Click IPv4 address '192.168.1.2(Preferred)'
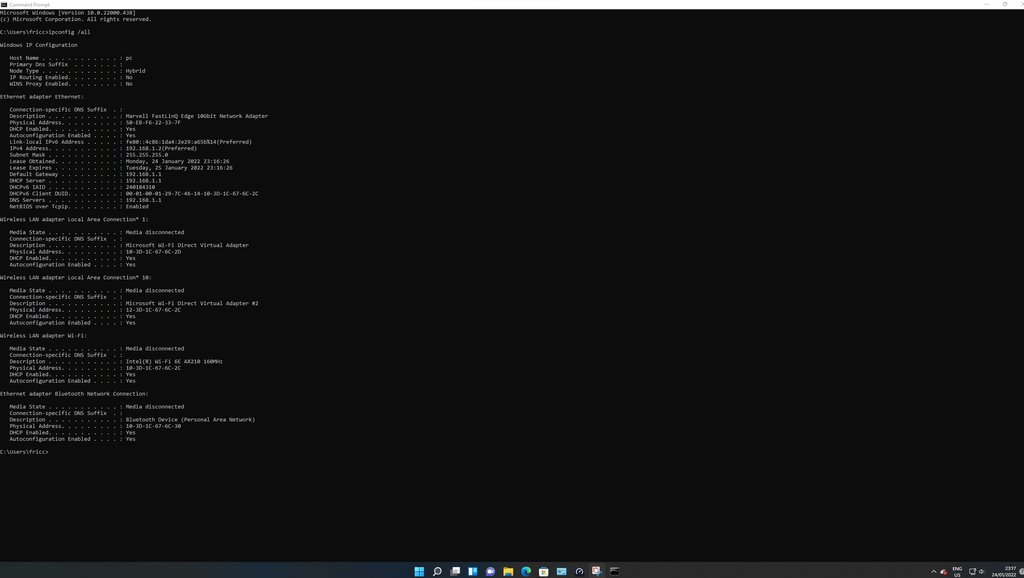1024x578 pixels. point(161,148)
